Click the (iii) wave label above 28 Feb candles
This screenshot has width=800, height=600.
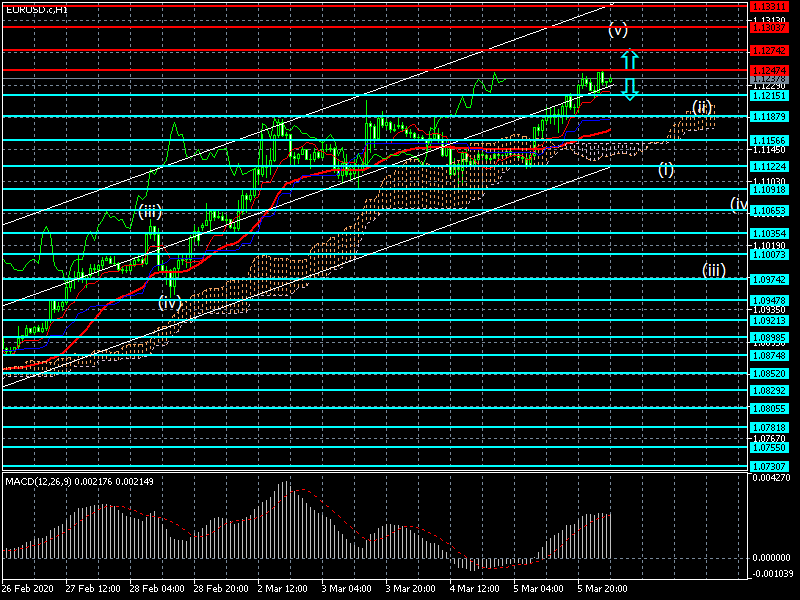(150, 212)
